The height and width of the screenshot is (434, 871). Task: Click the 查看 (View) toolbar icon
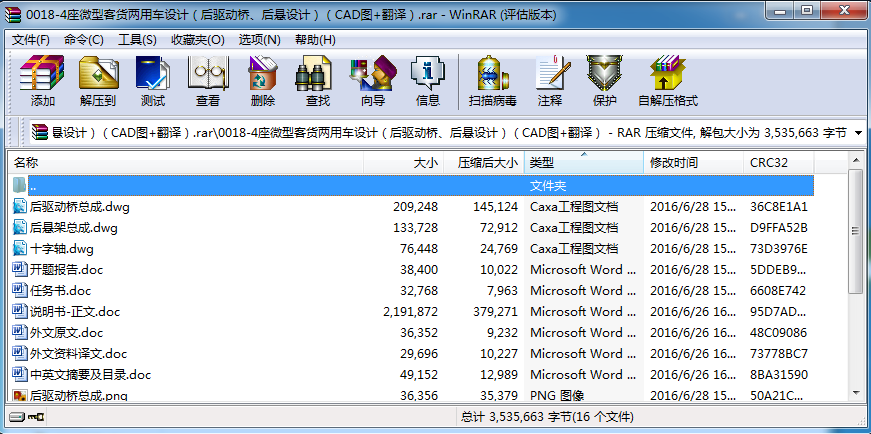[208, 73]
